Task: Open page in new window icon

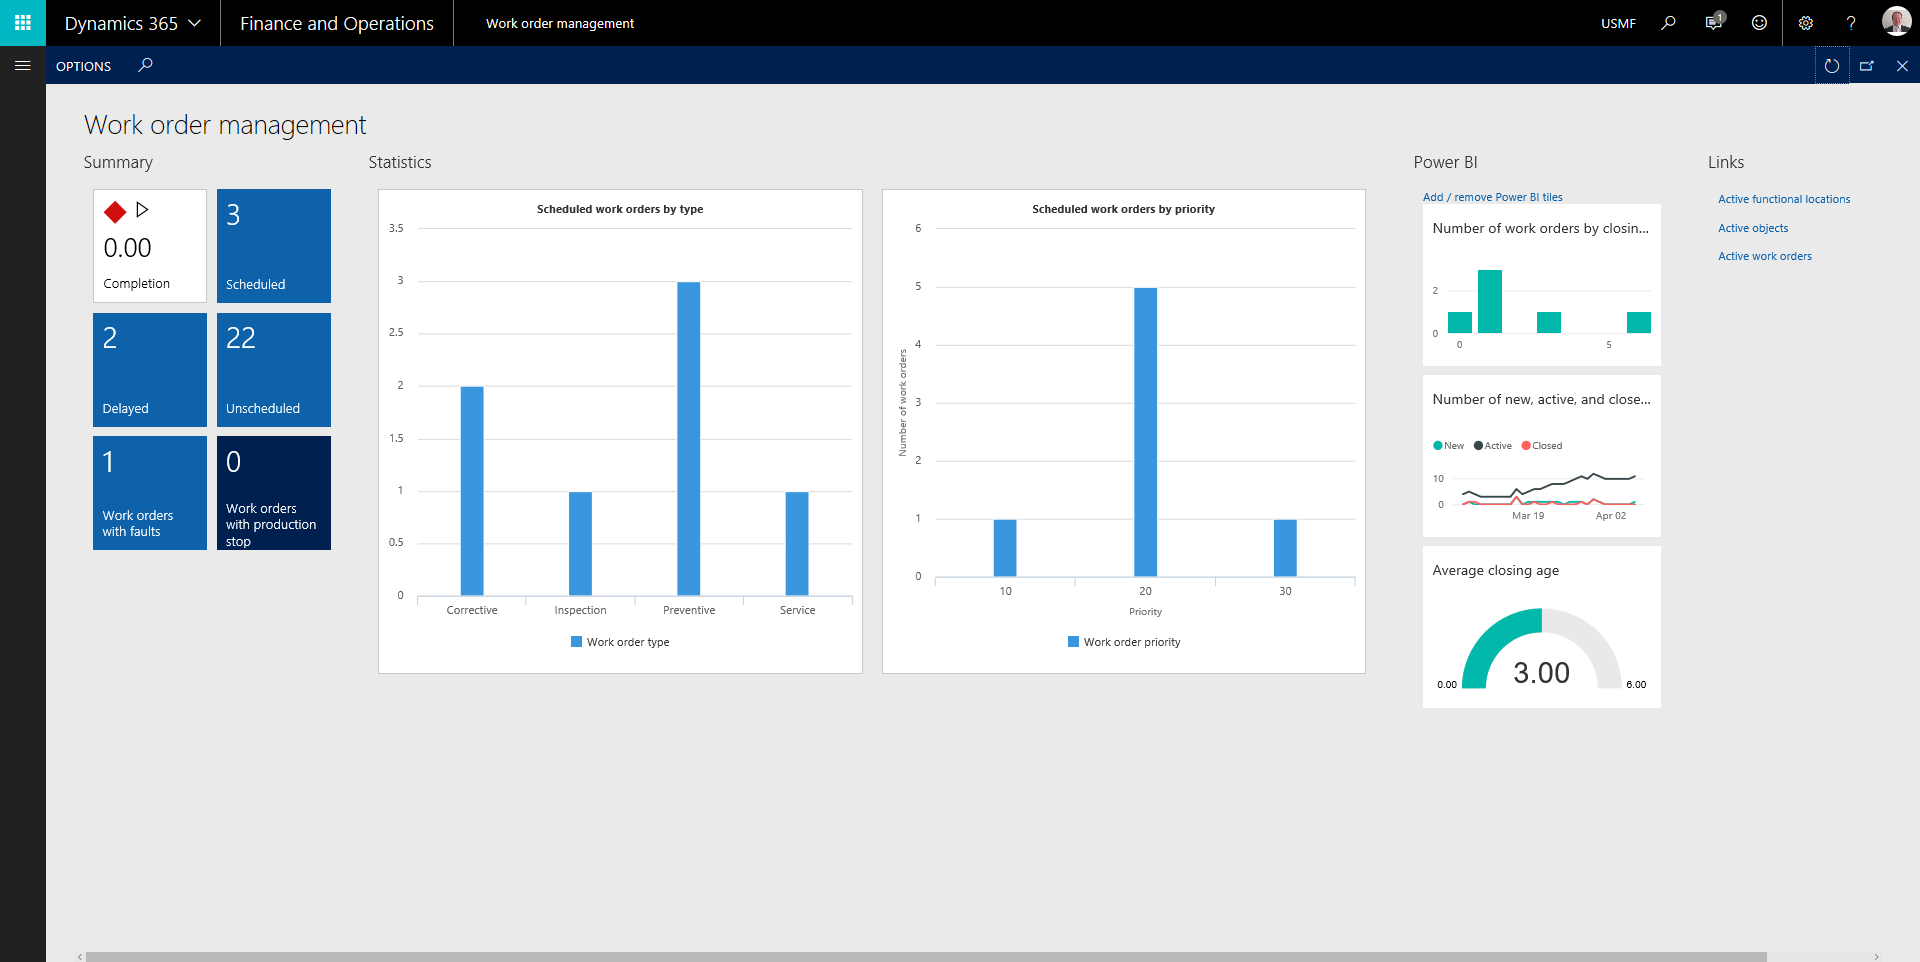Action: tap(1866, 66)
